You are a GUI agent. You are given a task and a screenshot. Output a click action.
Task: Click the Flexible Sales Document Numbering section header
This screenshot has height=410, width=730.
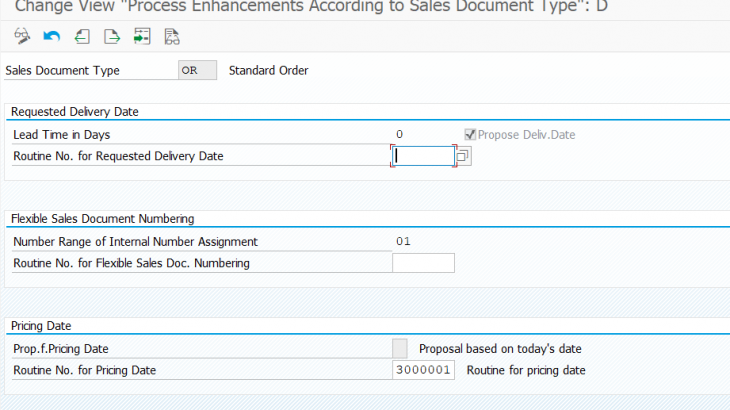tap(102, 218)
